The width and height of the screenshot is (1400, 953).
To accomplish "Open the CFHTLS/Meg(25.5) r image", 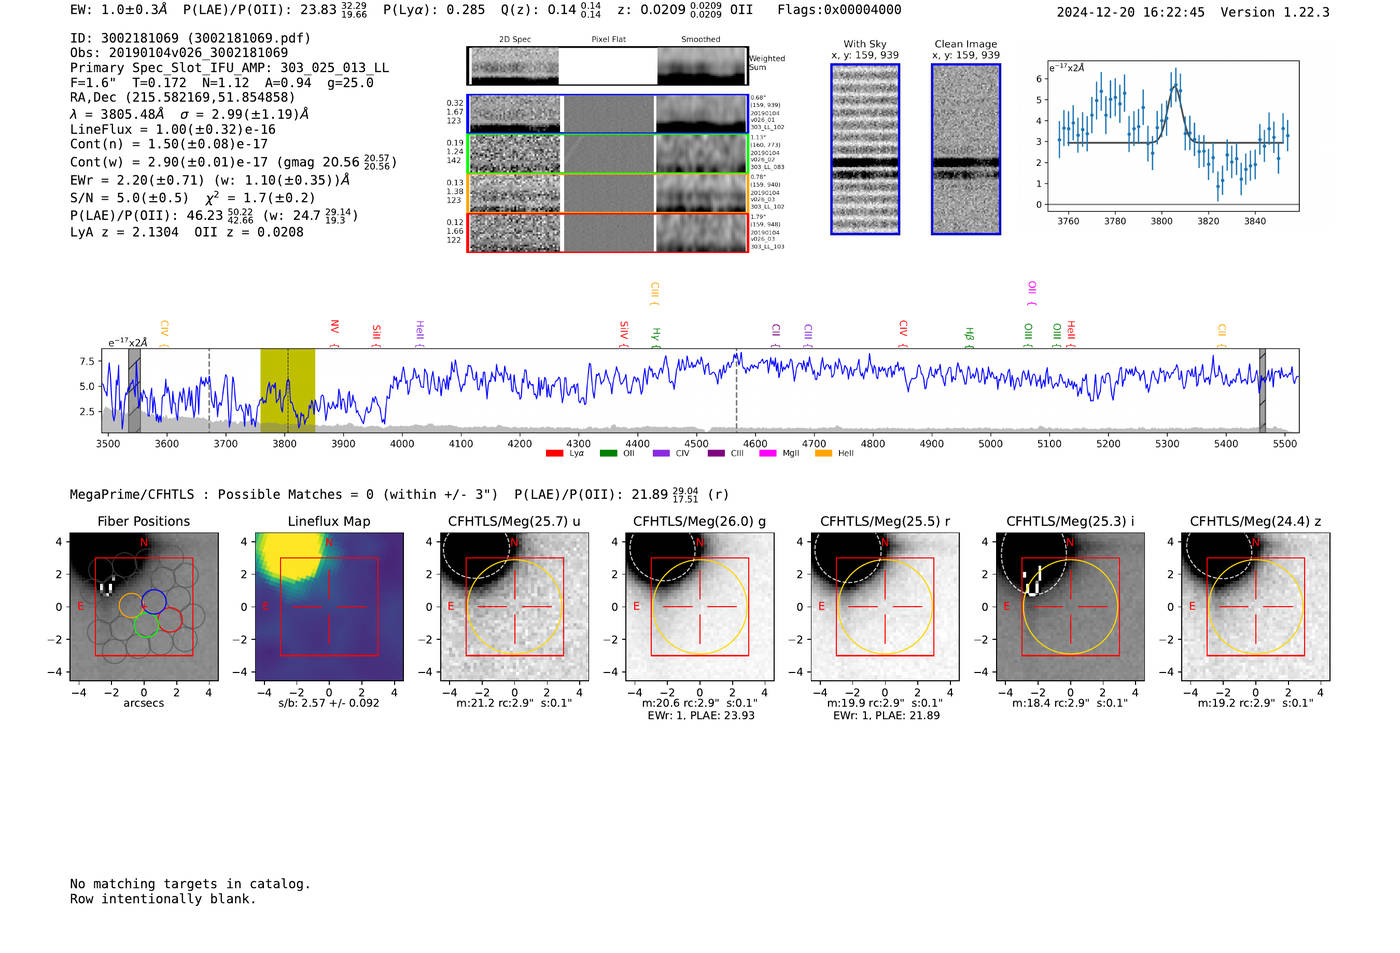I will [885, 607].
